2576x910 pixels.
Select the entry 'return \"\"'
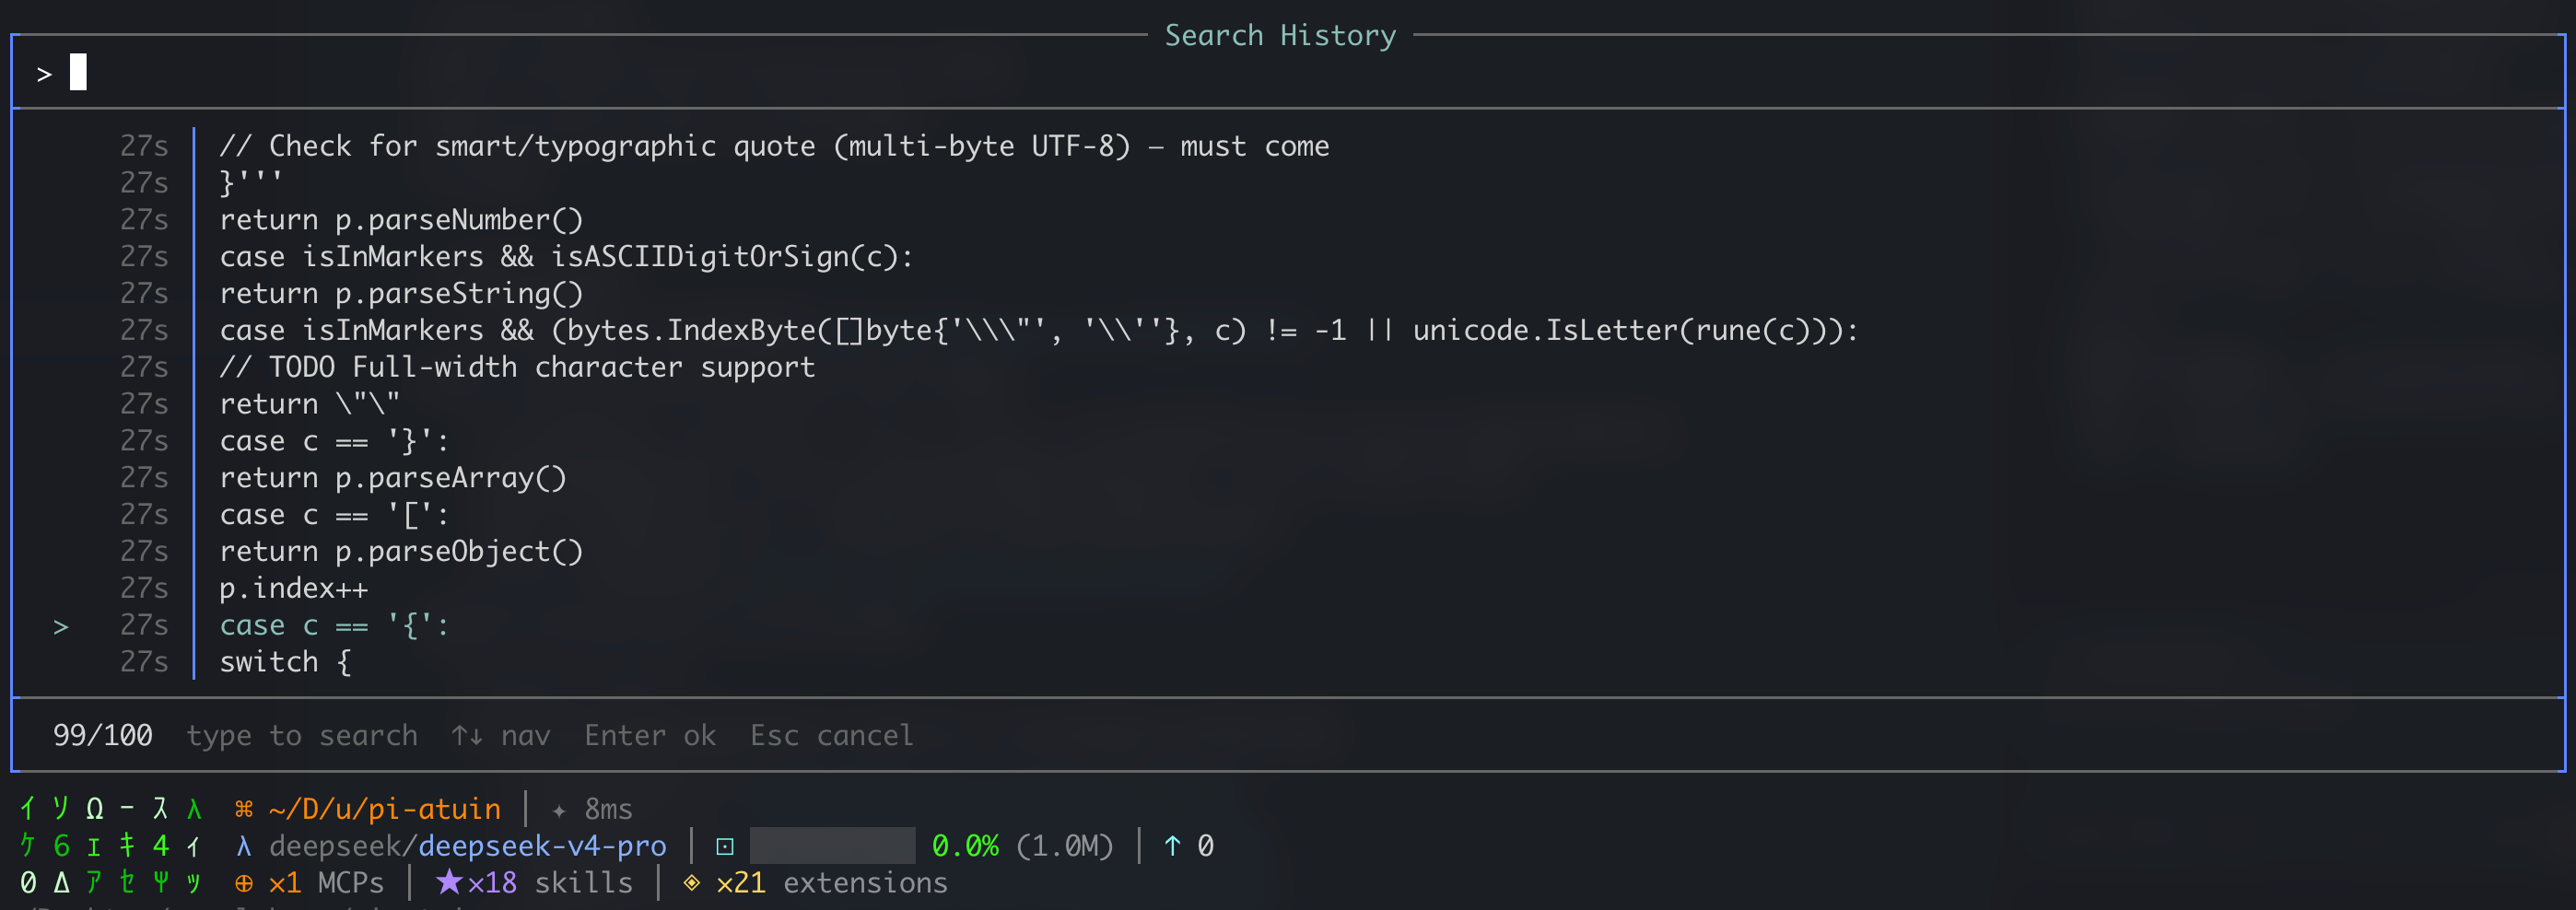click(310, 404)
